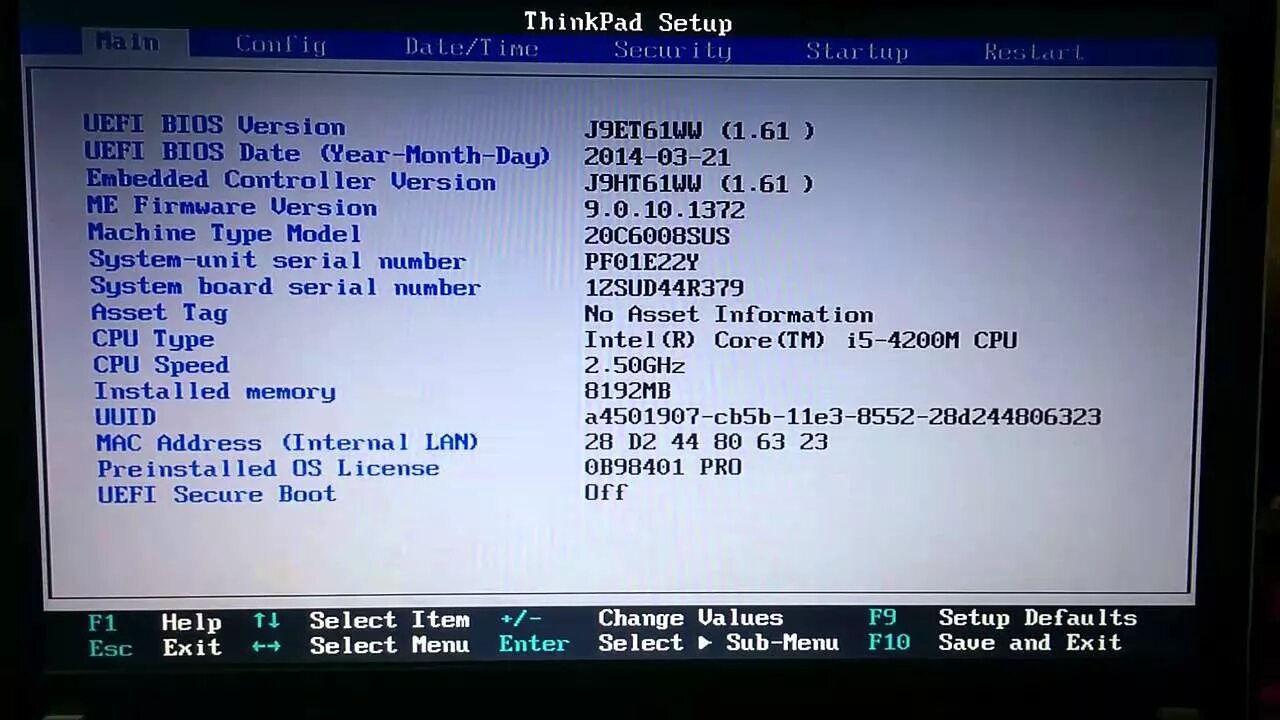Screen dimensions: 1280x720
Task: Click the Select Sub-Menu legend
Action: tap(718, 643)
